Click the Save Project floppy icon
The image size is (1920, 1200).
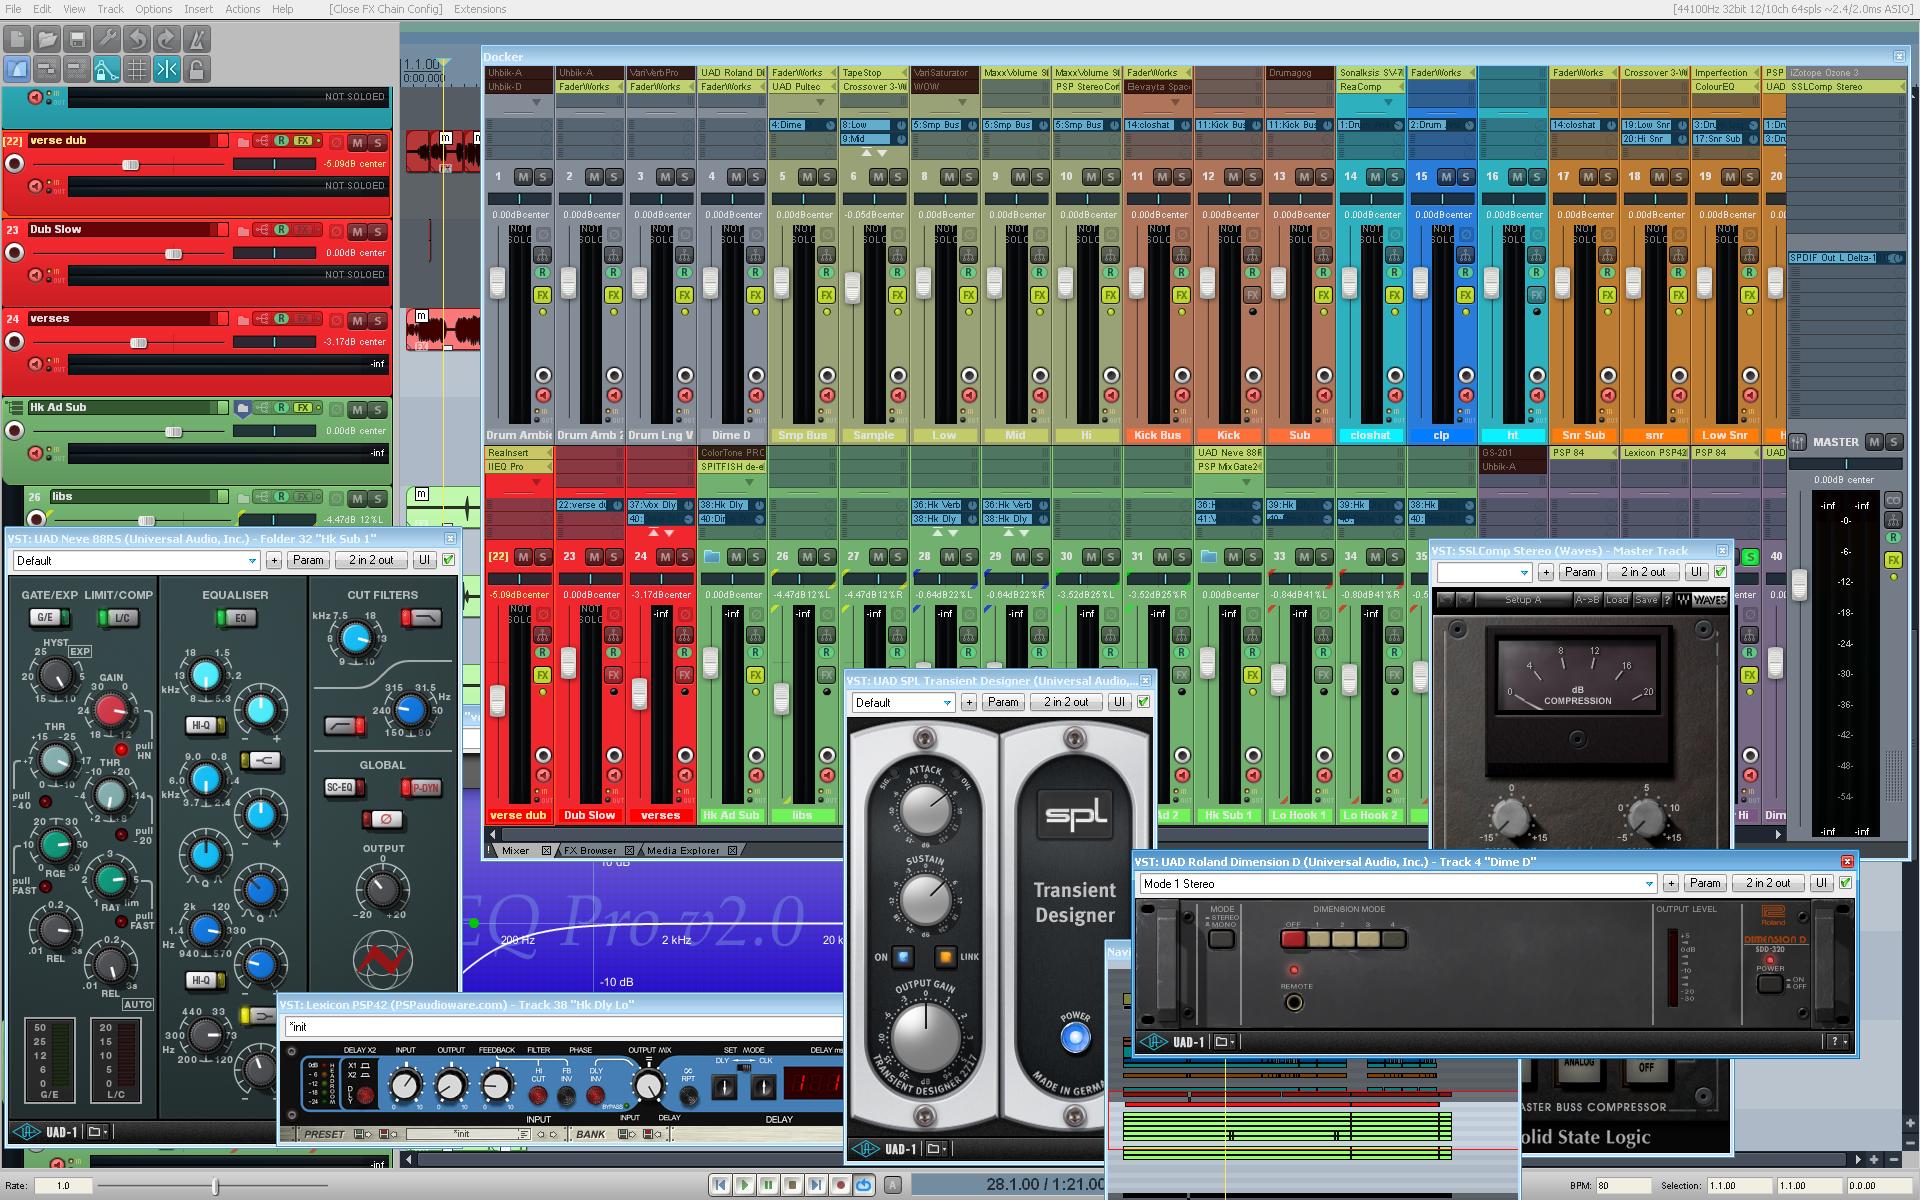click(x=77, y=40)
